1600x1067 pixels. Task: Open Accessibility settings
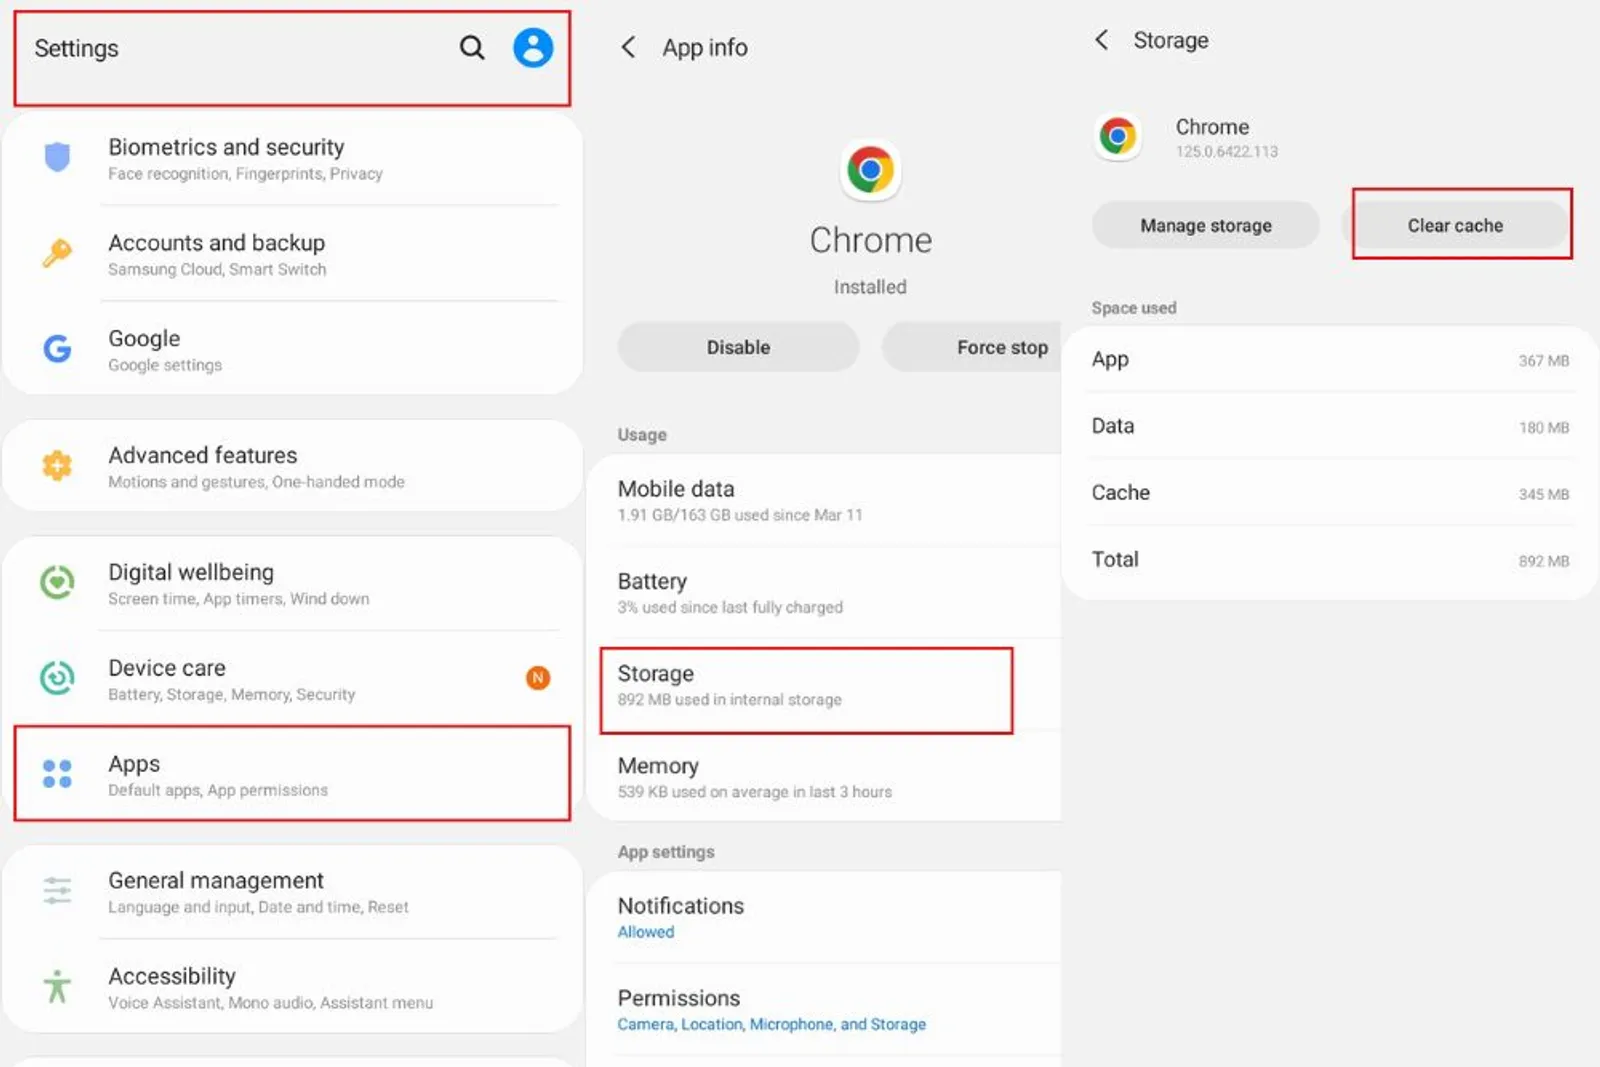tap(292, 987)
